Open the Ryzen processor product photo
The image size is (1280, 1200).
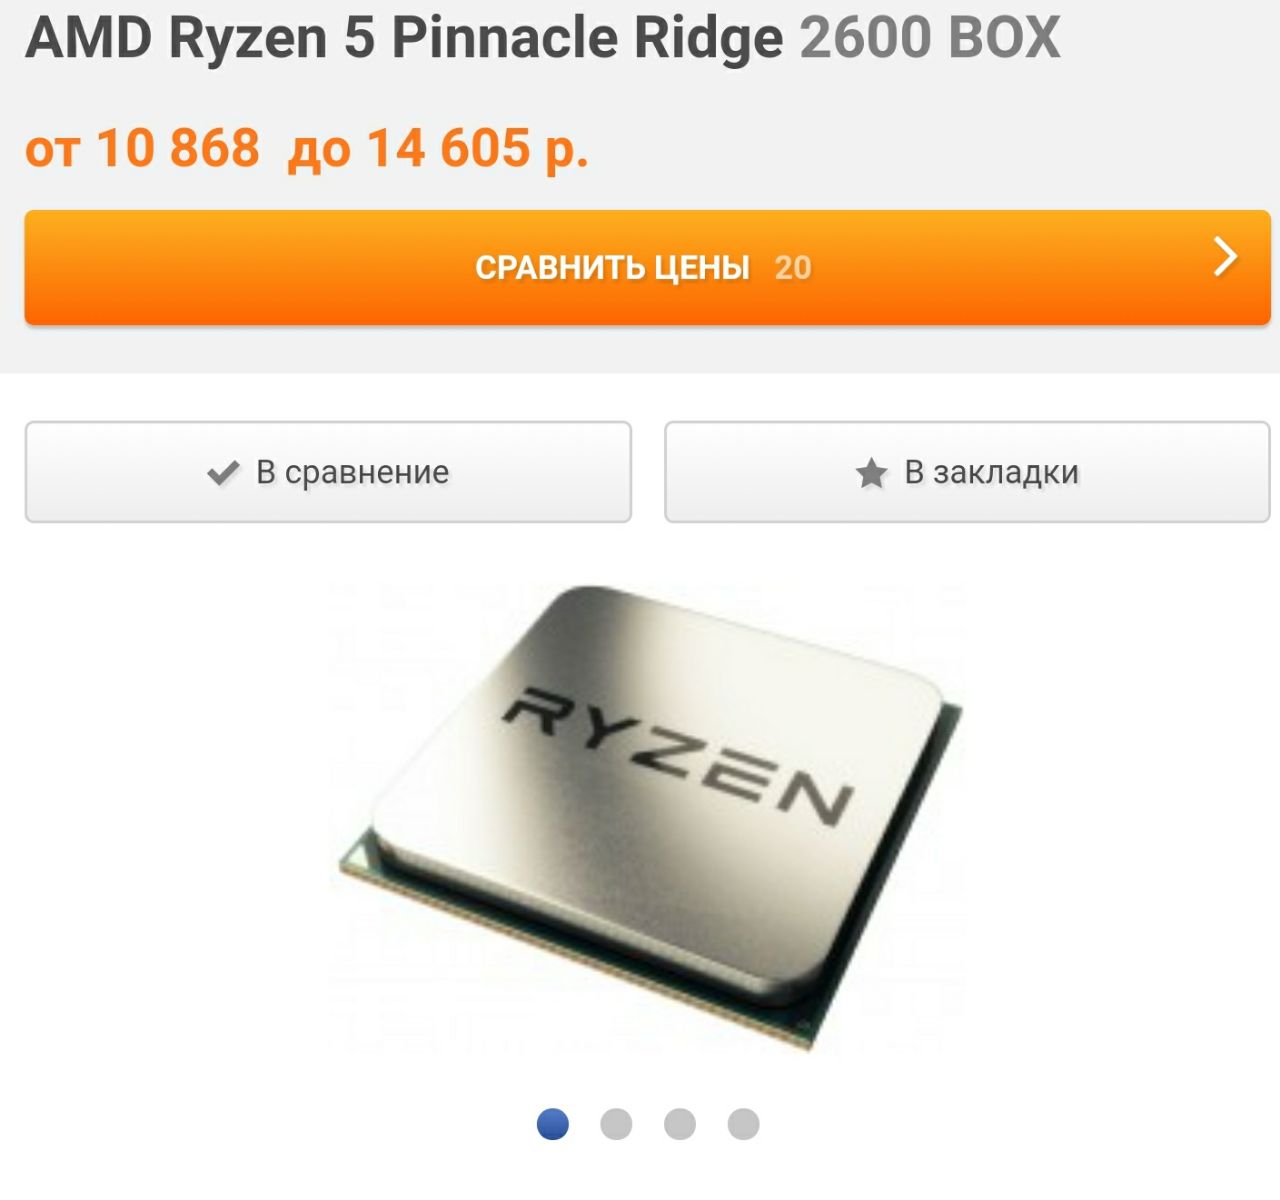pyautogui.click(x=648, y=815)
